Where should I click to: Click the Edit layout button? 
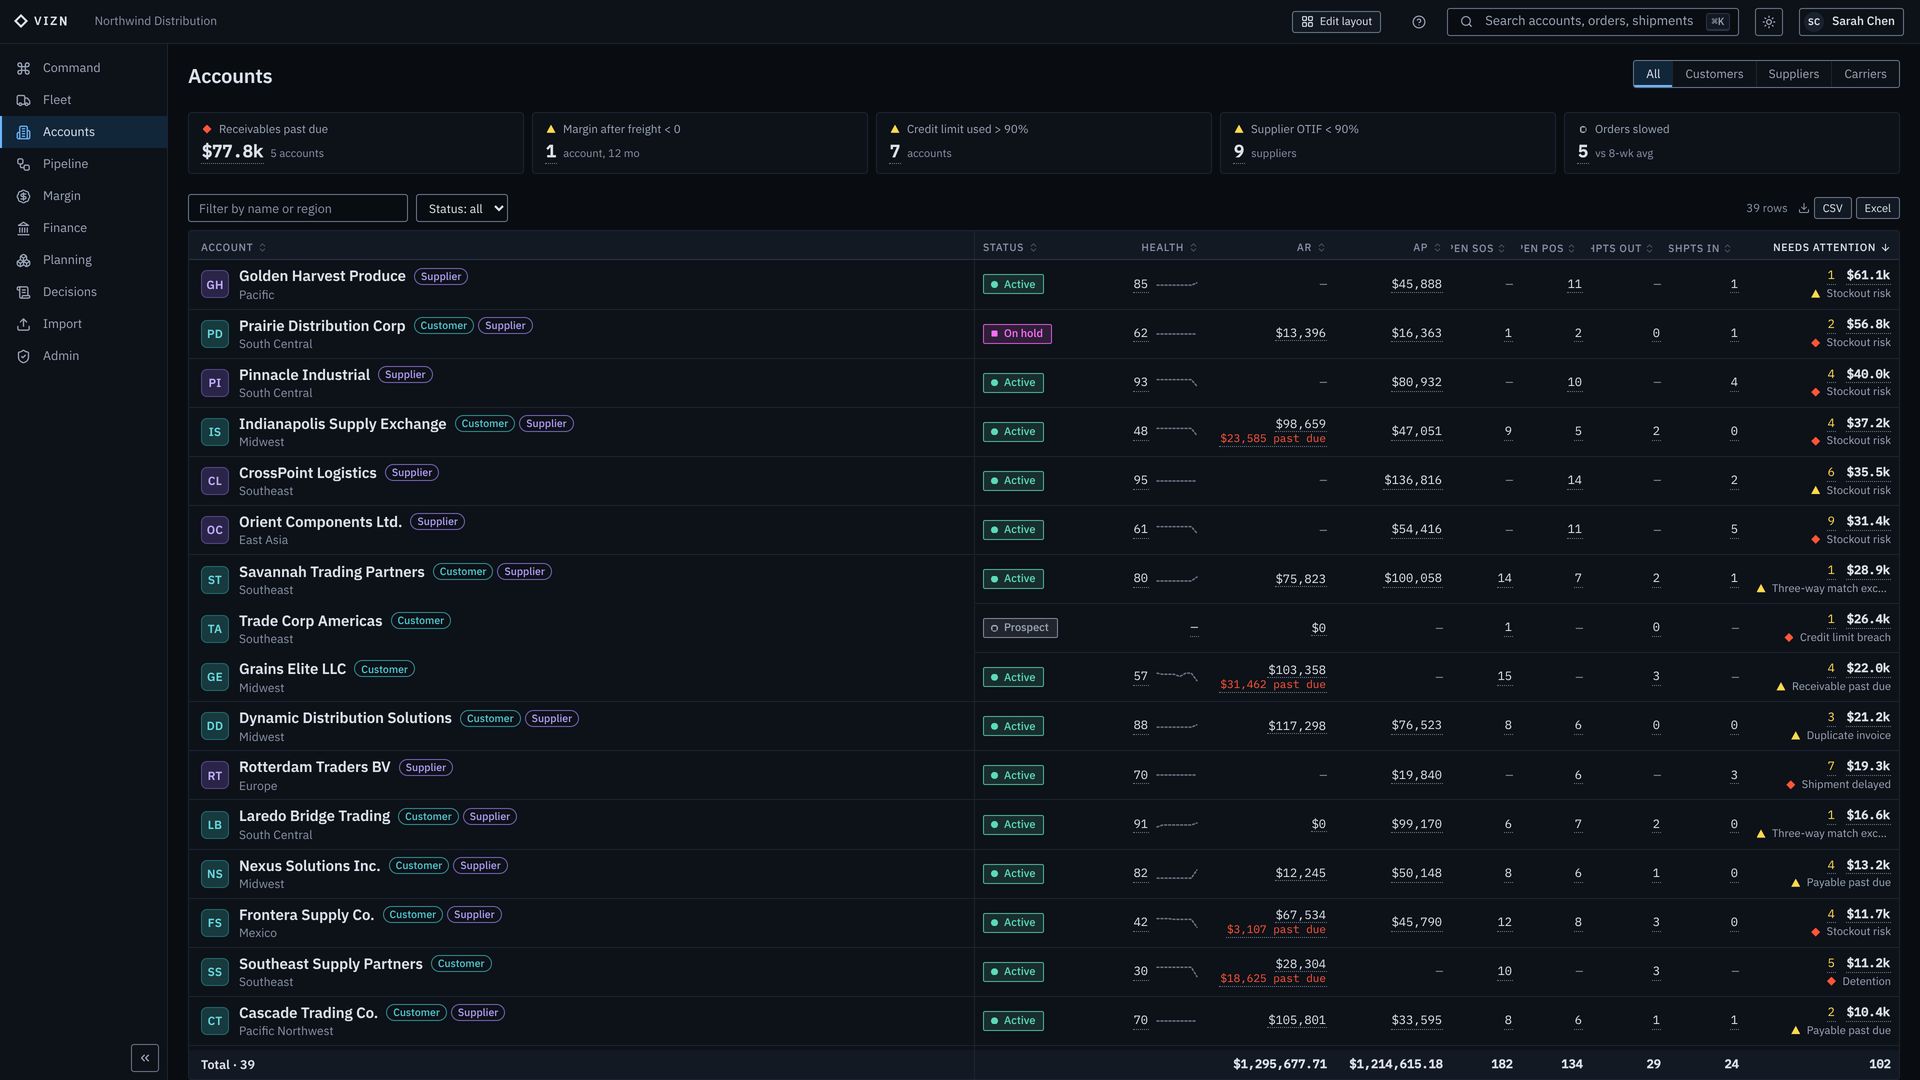point(1336,22)
